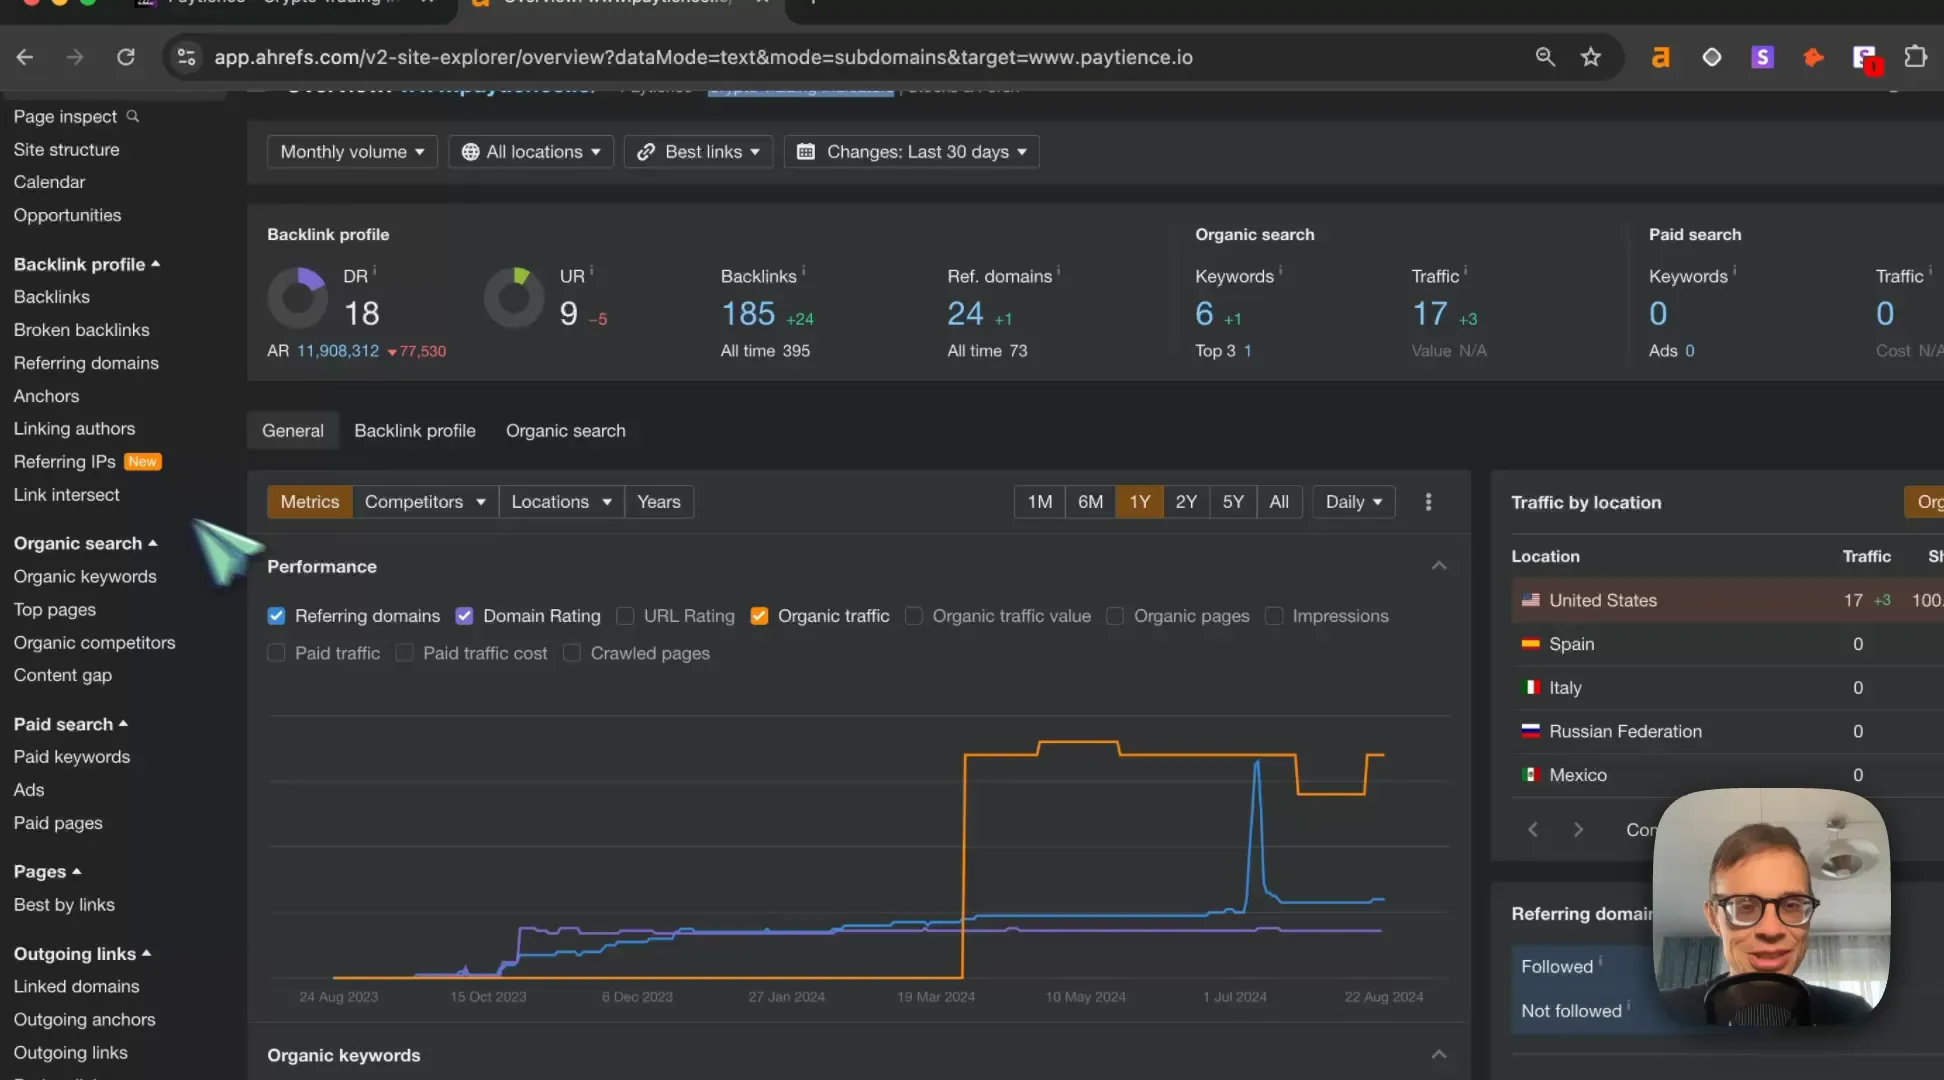The height and width of the screenshot is (1080, 1944).
Task: Open the Ahrefs toolbar extension icon
Action: 1661,57
